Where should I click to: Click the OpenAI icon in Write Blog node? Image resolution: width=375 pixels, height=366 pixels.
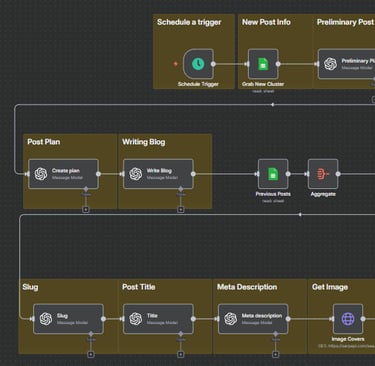(x=136, y=174)
